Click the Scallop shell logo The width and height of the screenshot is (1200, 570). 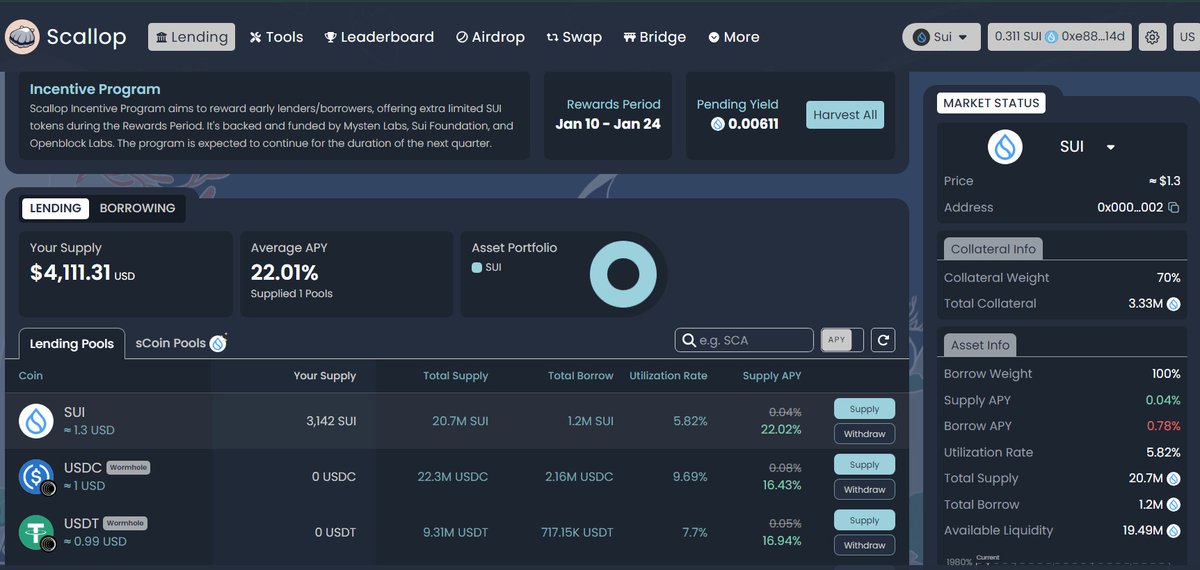click(x=22, y=37)
